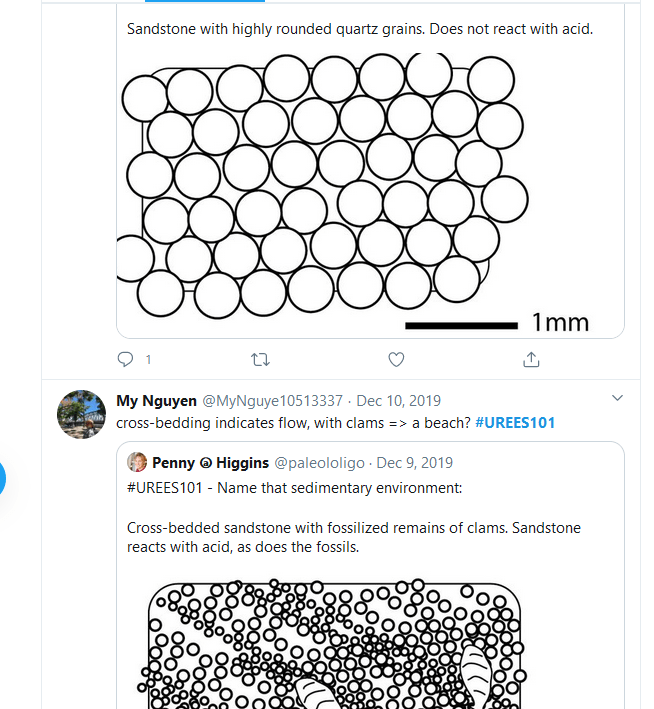
Task: Open the cross-bedded sandstone clam illustration
Action: (336, 645)
